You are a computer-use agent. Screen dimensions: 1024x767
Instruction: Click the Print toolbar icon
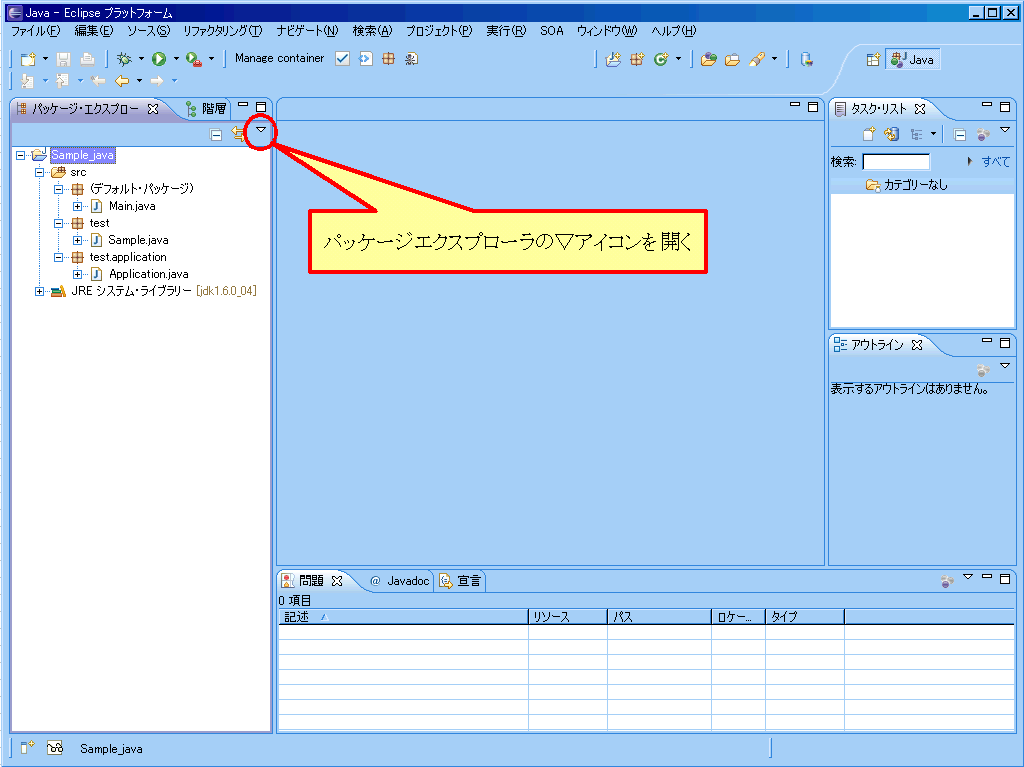pyautogui.click(x=87, y=59)
